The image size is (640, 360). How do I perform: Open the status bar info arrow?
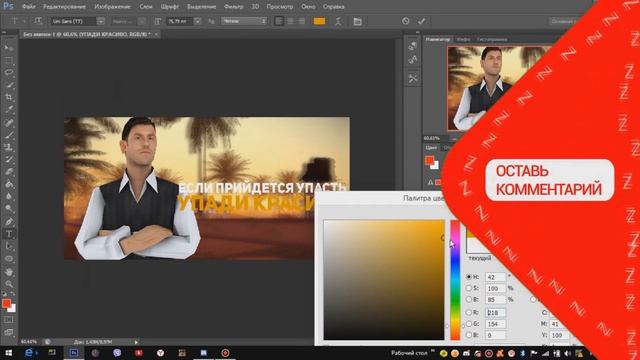coord(136,342)
